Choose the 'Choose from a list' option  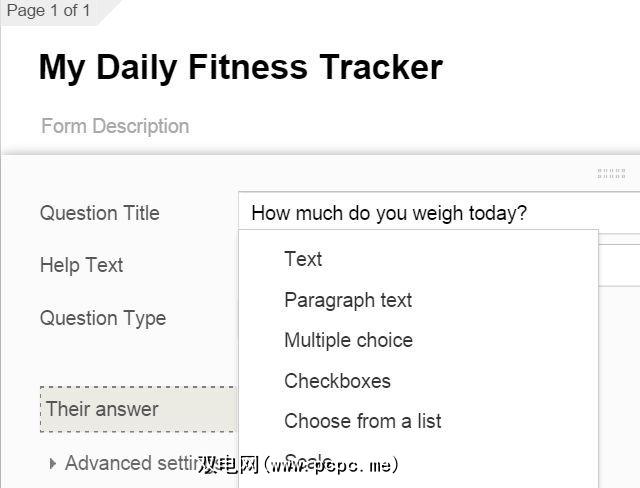[x=362, y=421]
